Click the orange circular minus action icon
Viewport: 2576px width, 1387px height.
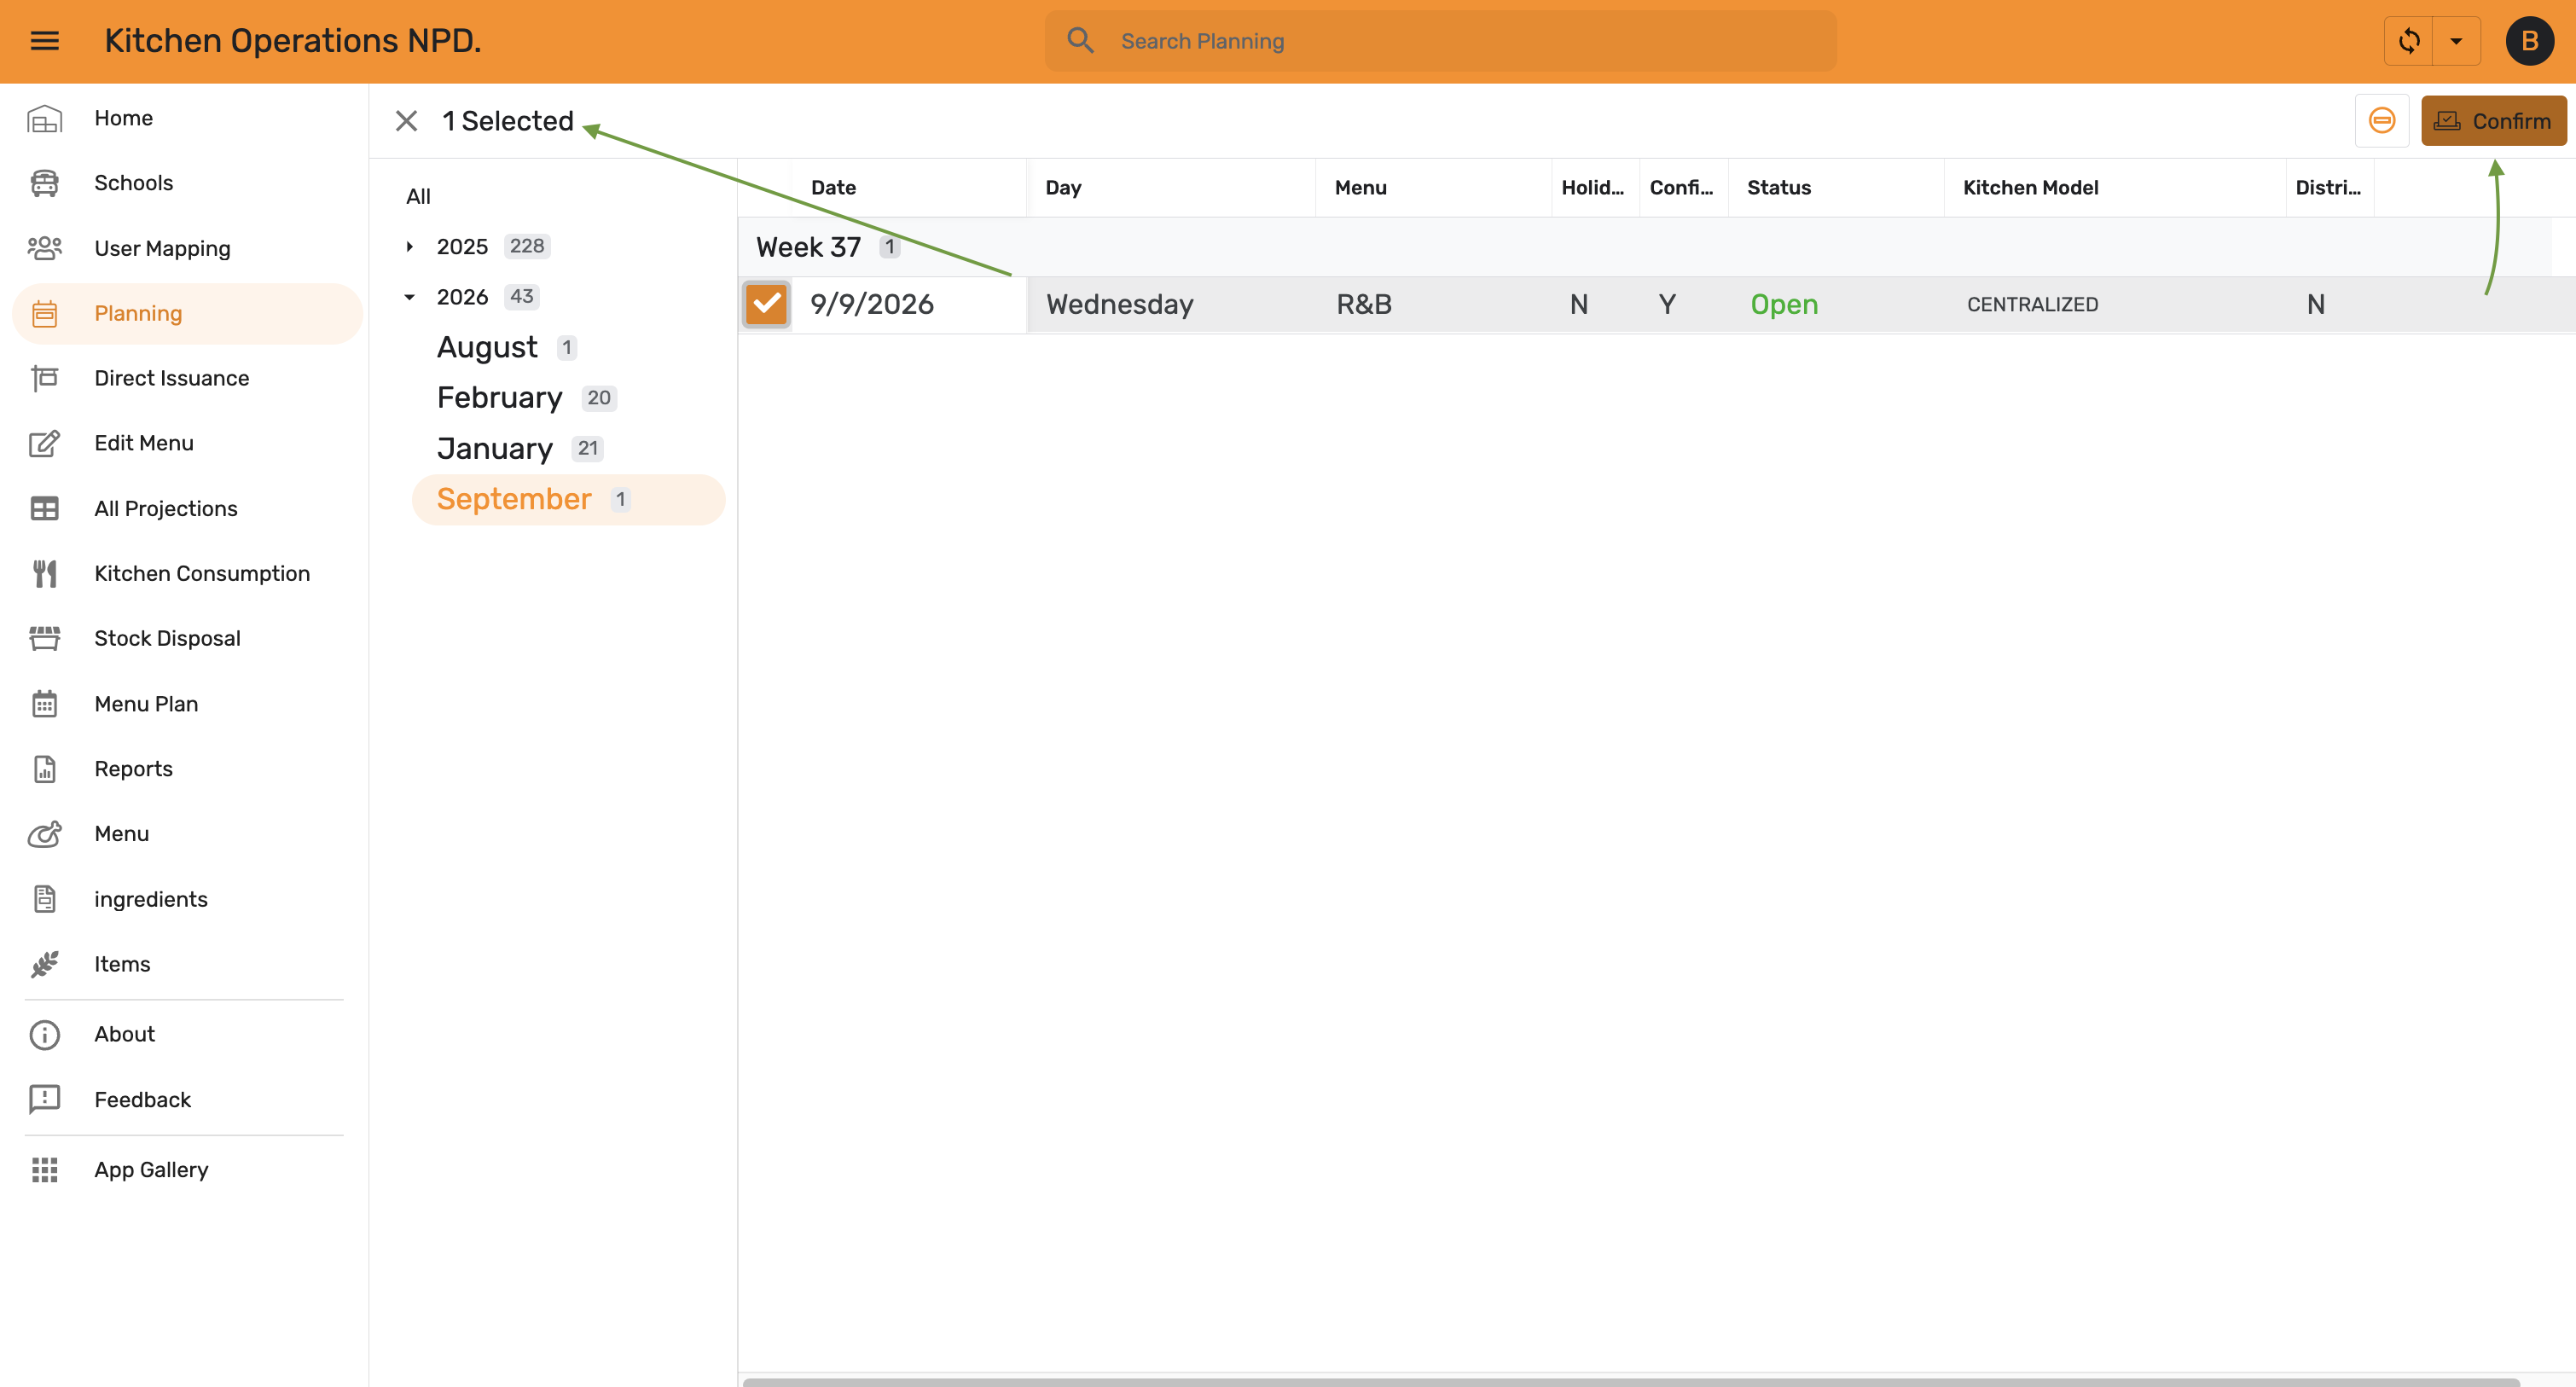click(x=2382, y=121)
